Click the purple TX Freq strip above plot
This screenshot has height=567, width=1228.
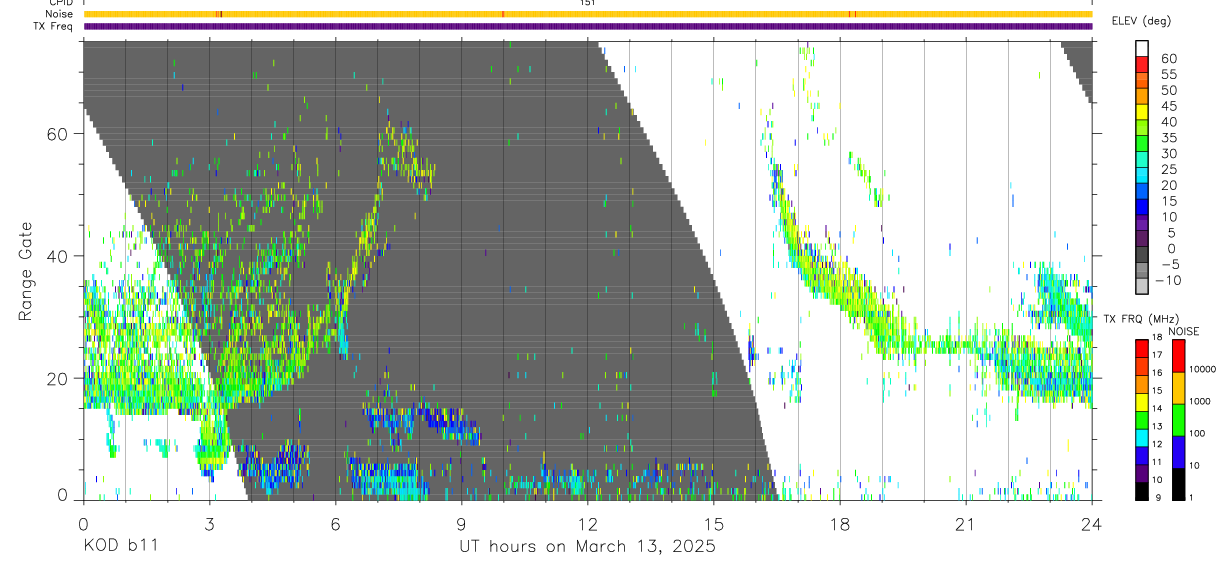click(x=588, y=26)
